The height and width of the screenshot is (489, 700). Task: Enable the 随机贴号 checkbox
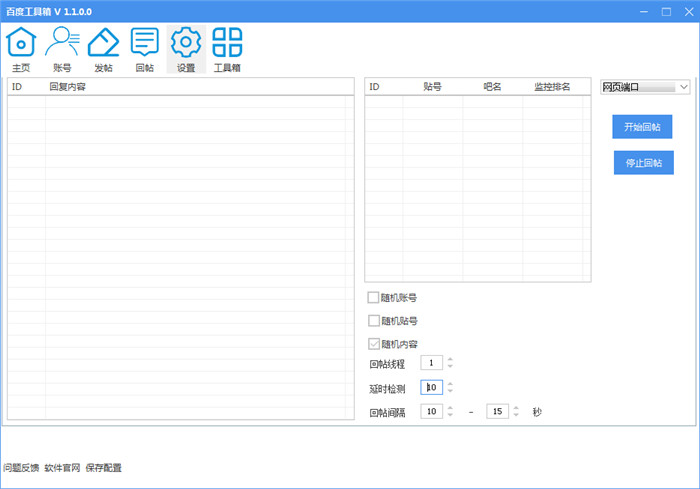coord(374,321)
